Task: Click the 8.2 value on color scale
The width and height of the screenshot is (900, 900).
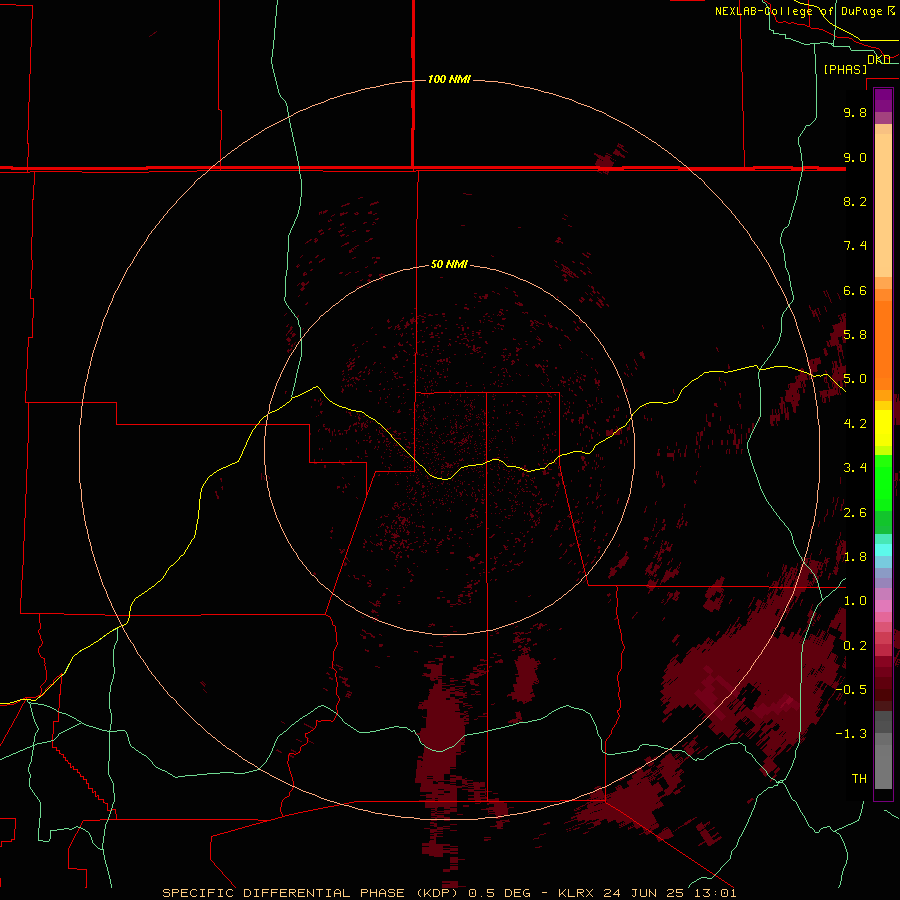Action: (855, 201)
